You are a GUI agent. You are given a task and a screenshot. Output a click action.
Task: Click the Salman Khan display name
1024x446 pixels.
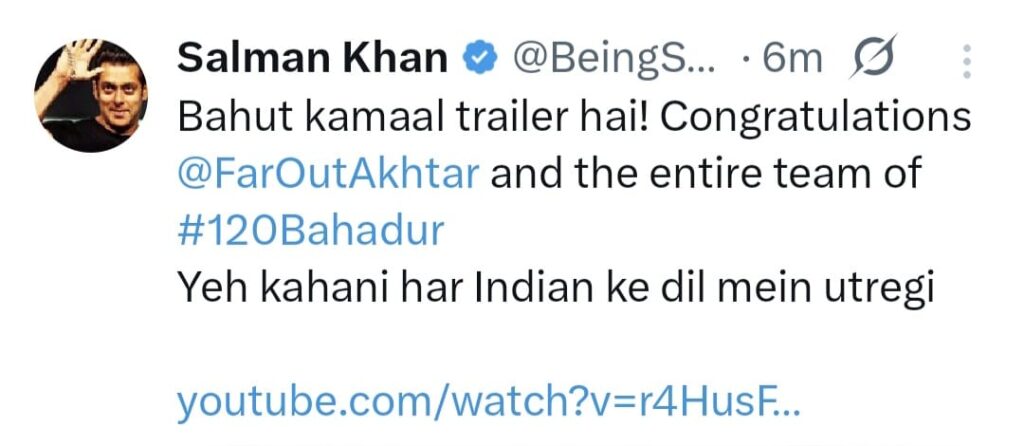(x=312, y=59)
